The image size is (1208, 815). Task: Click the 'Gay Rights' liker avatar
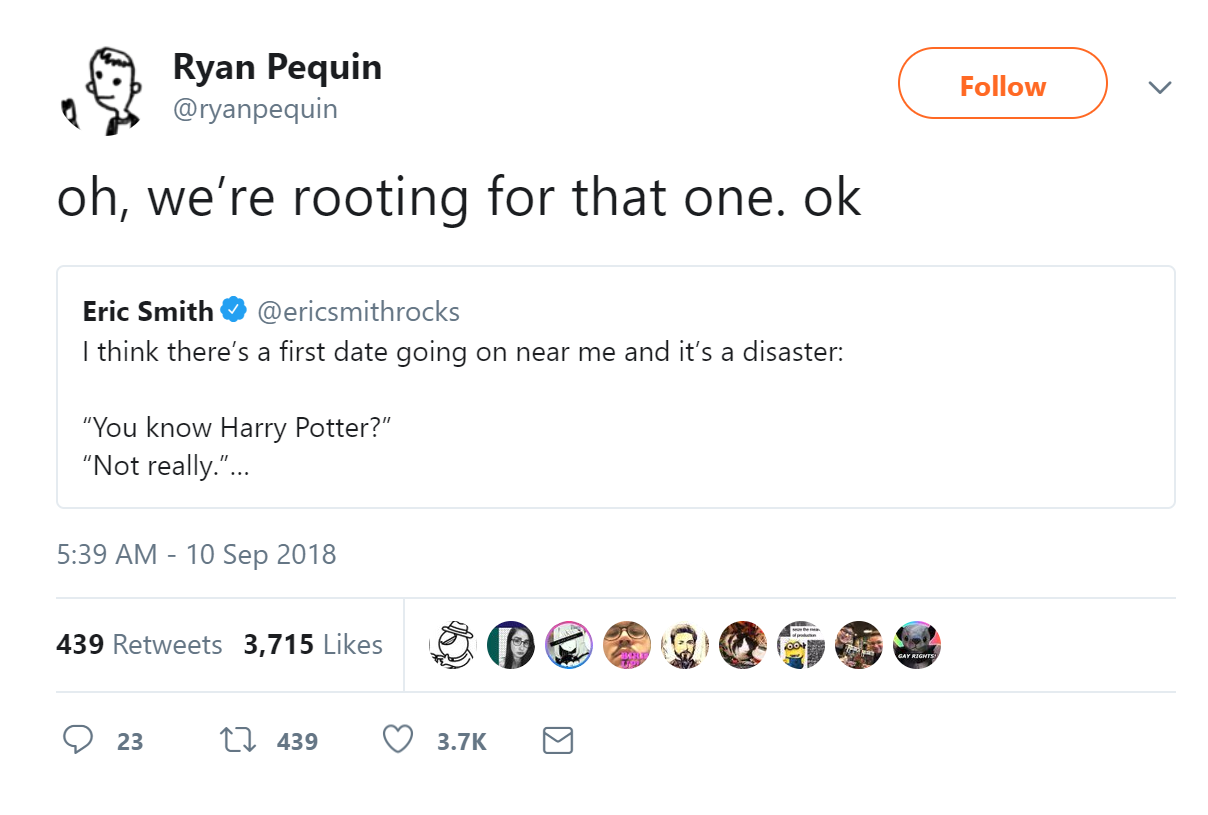(916, 645)
